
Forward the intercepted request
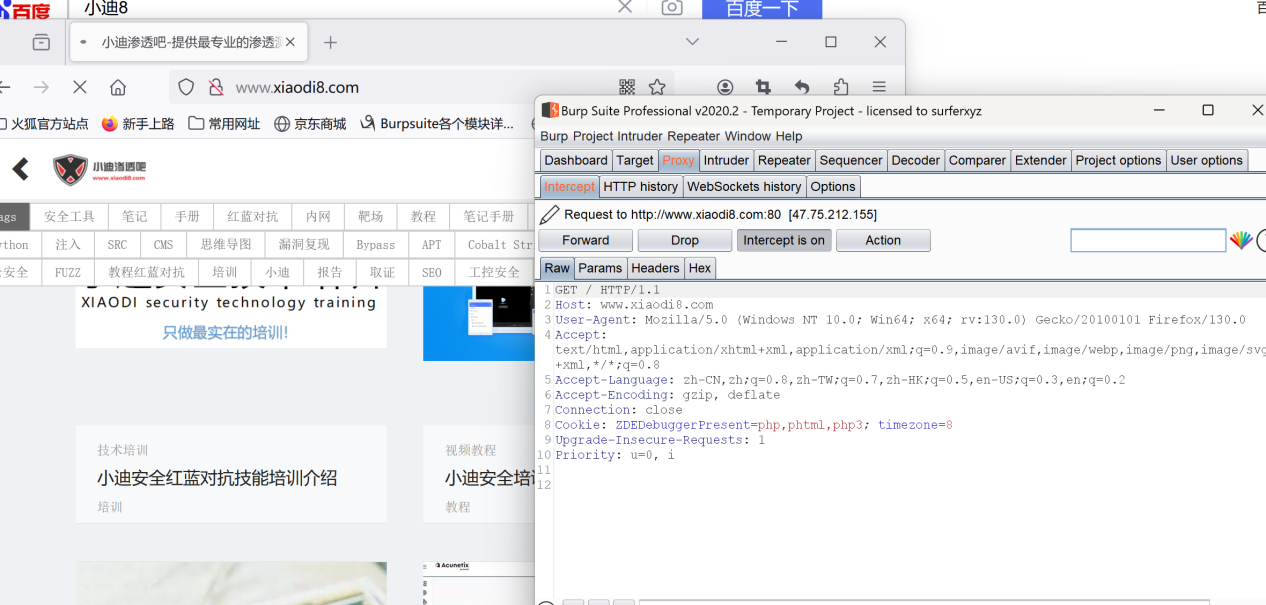[585, 240]
